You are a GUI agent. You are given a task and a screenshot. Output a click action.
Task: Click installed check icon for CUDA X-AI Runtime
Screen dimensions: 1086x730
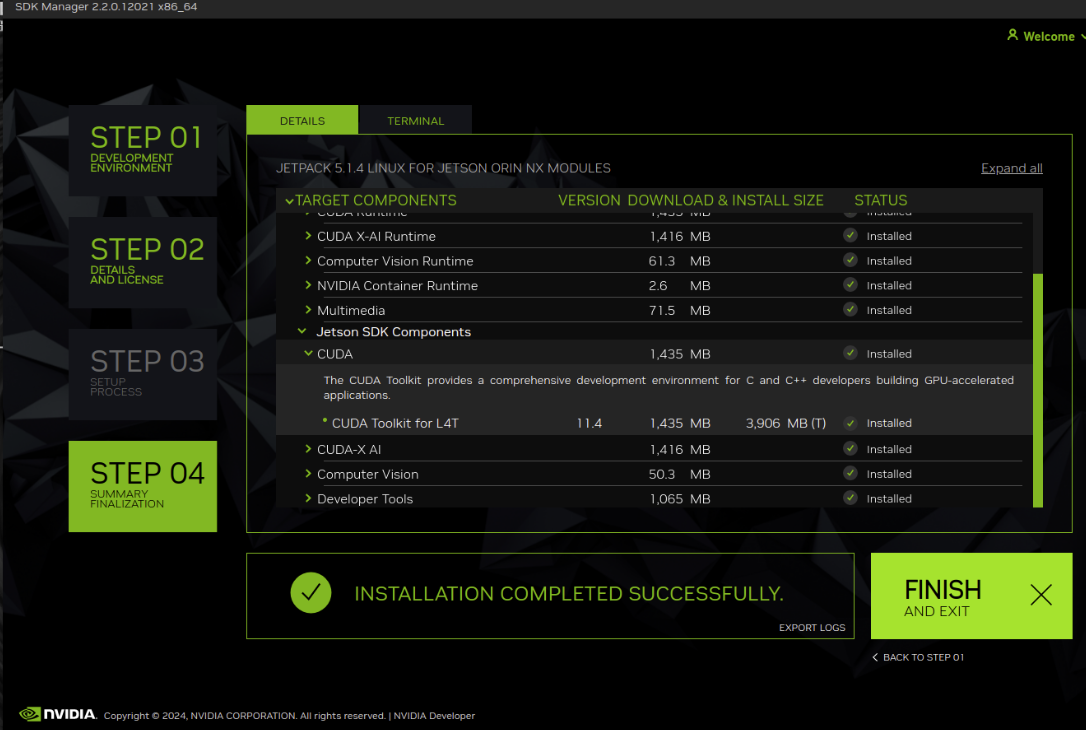851,235
